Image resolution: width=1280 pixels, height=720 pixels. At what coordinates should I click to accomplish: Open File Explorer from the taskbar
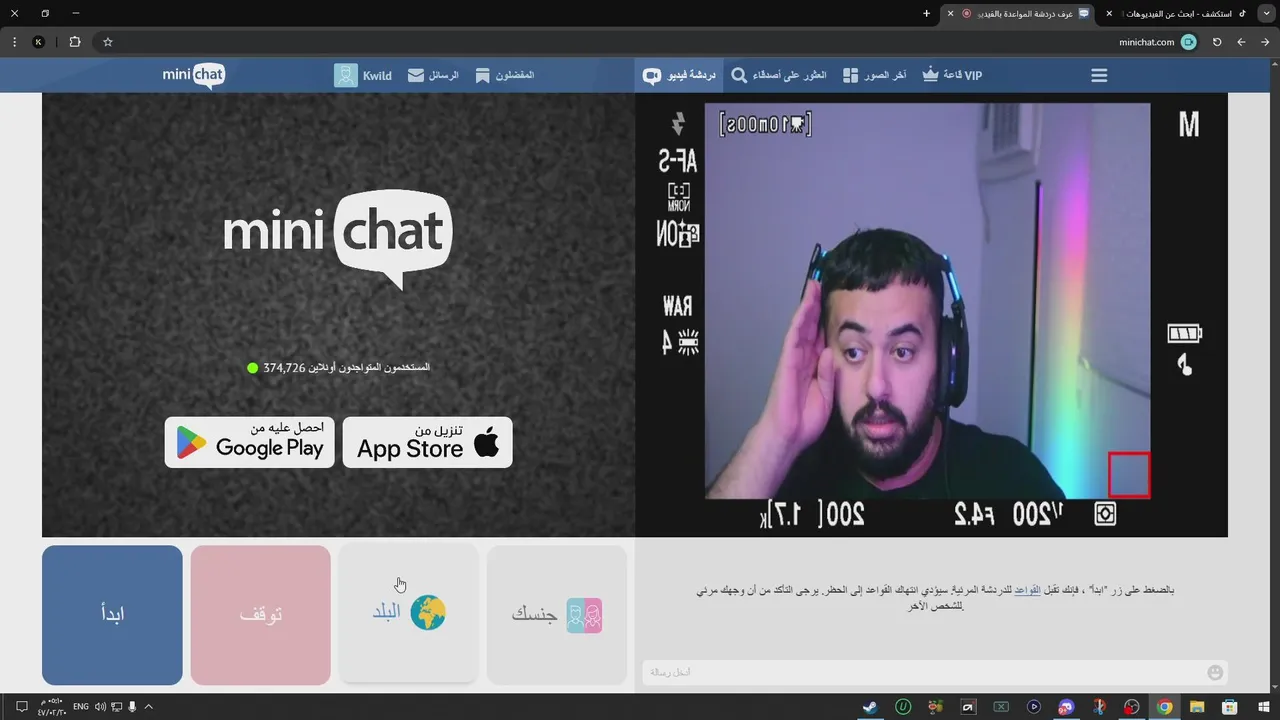(1197, 707)
